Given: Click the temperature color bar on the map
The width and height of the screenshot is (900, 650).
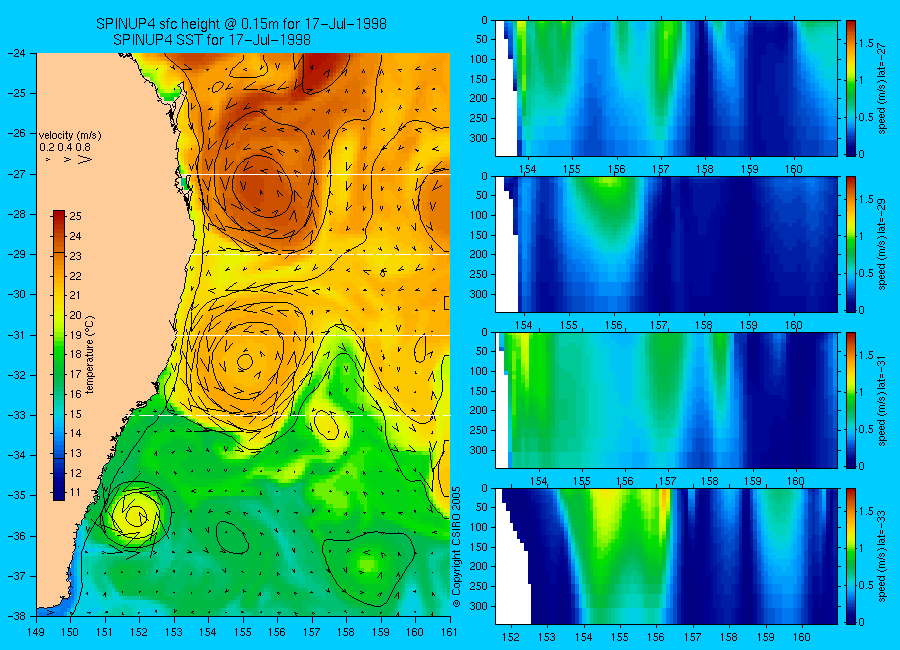Looking at the screenshot, I should click(59, 355).
